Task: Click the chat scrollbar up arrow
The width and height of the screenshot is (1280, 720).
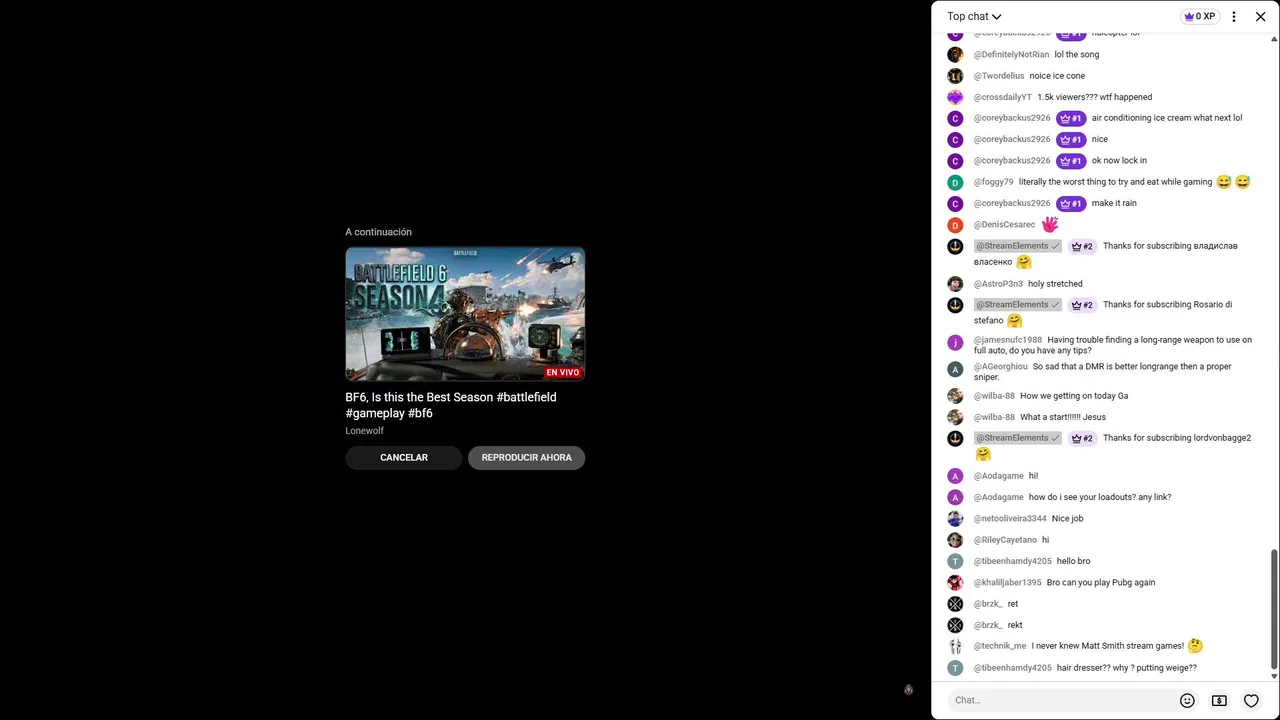Action: click(x=1274, y=39)
